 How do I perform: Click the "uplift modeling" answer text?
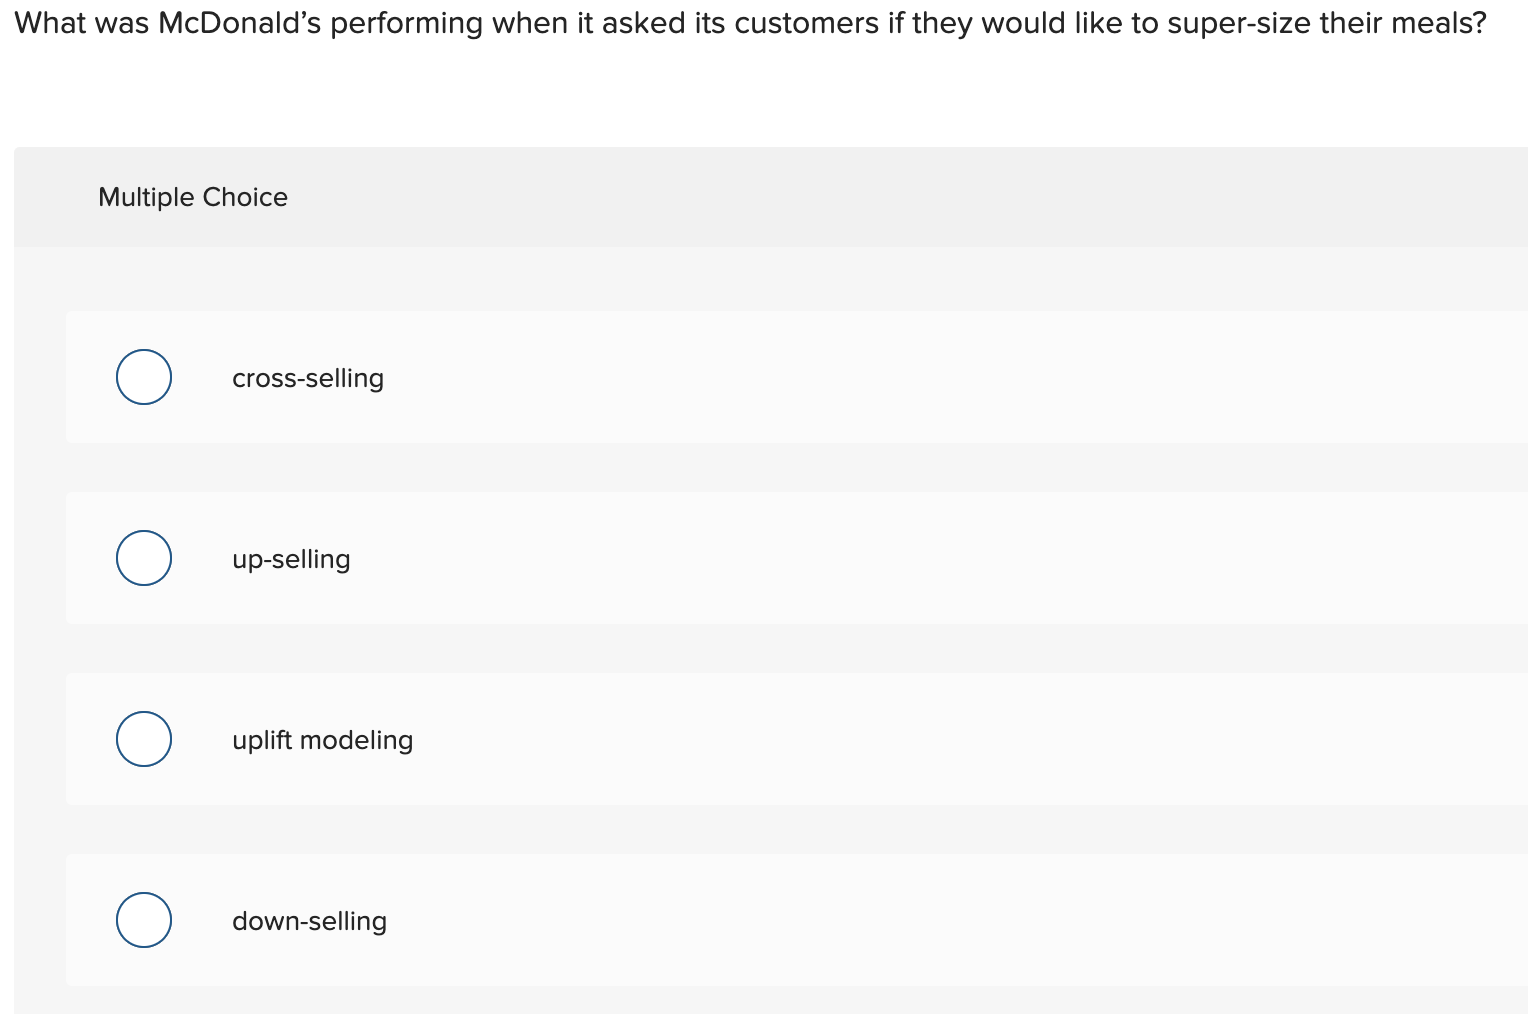coord(322,740)
